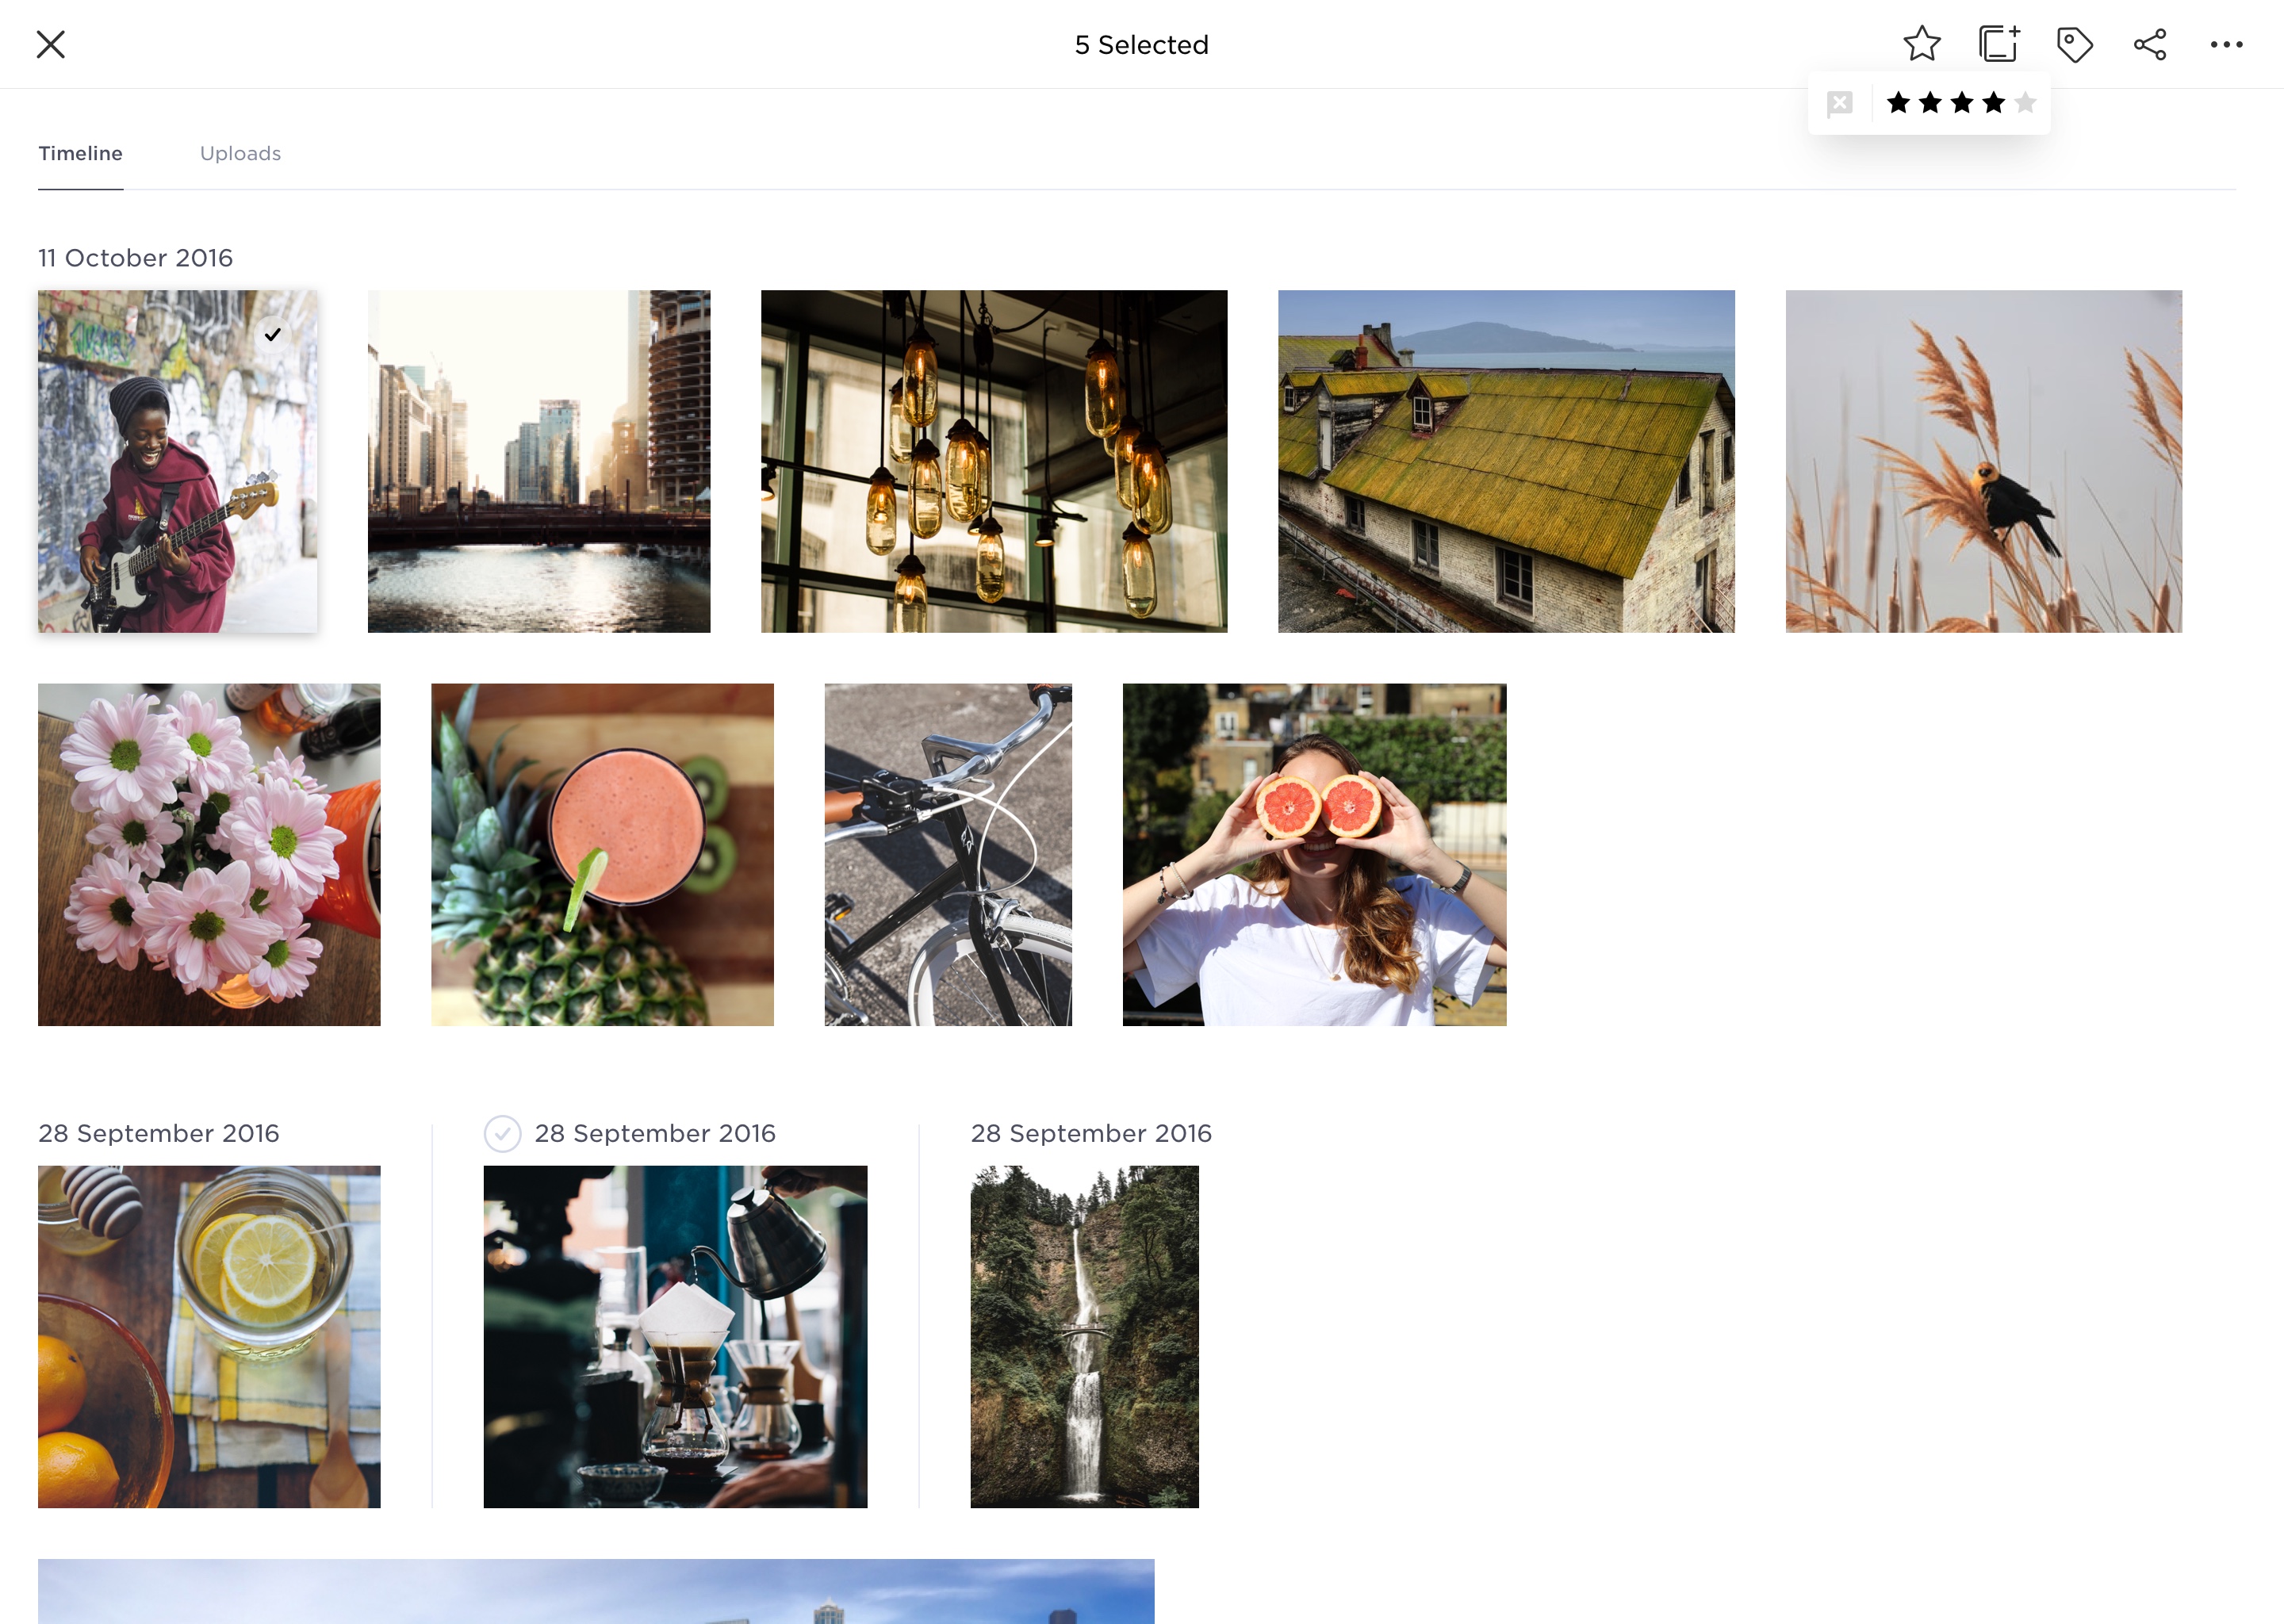The height and width of the screenshot is (1624, 2284).
Task: Select the waterfall photo
Action: [x=1084, y=1336]
